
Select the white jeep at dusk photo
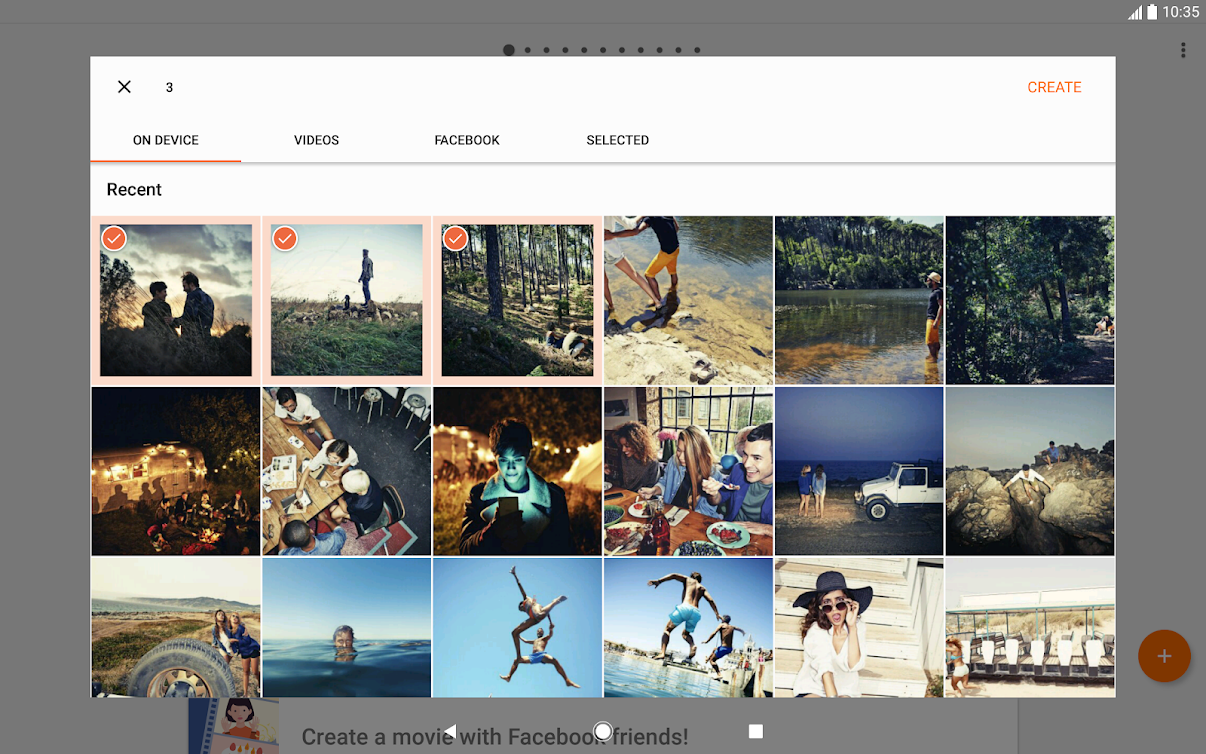coord(859,471)
